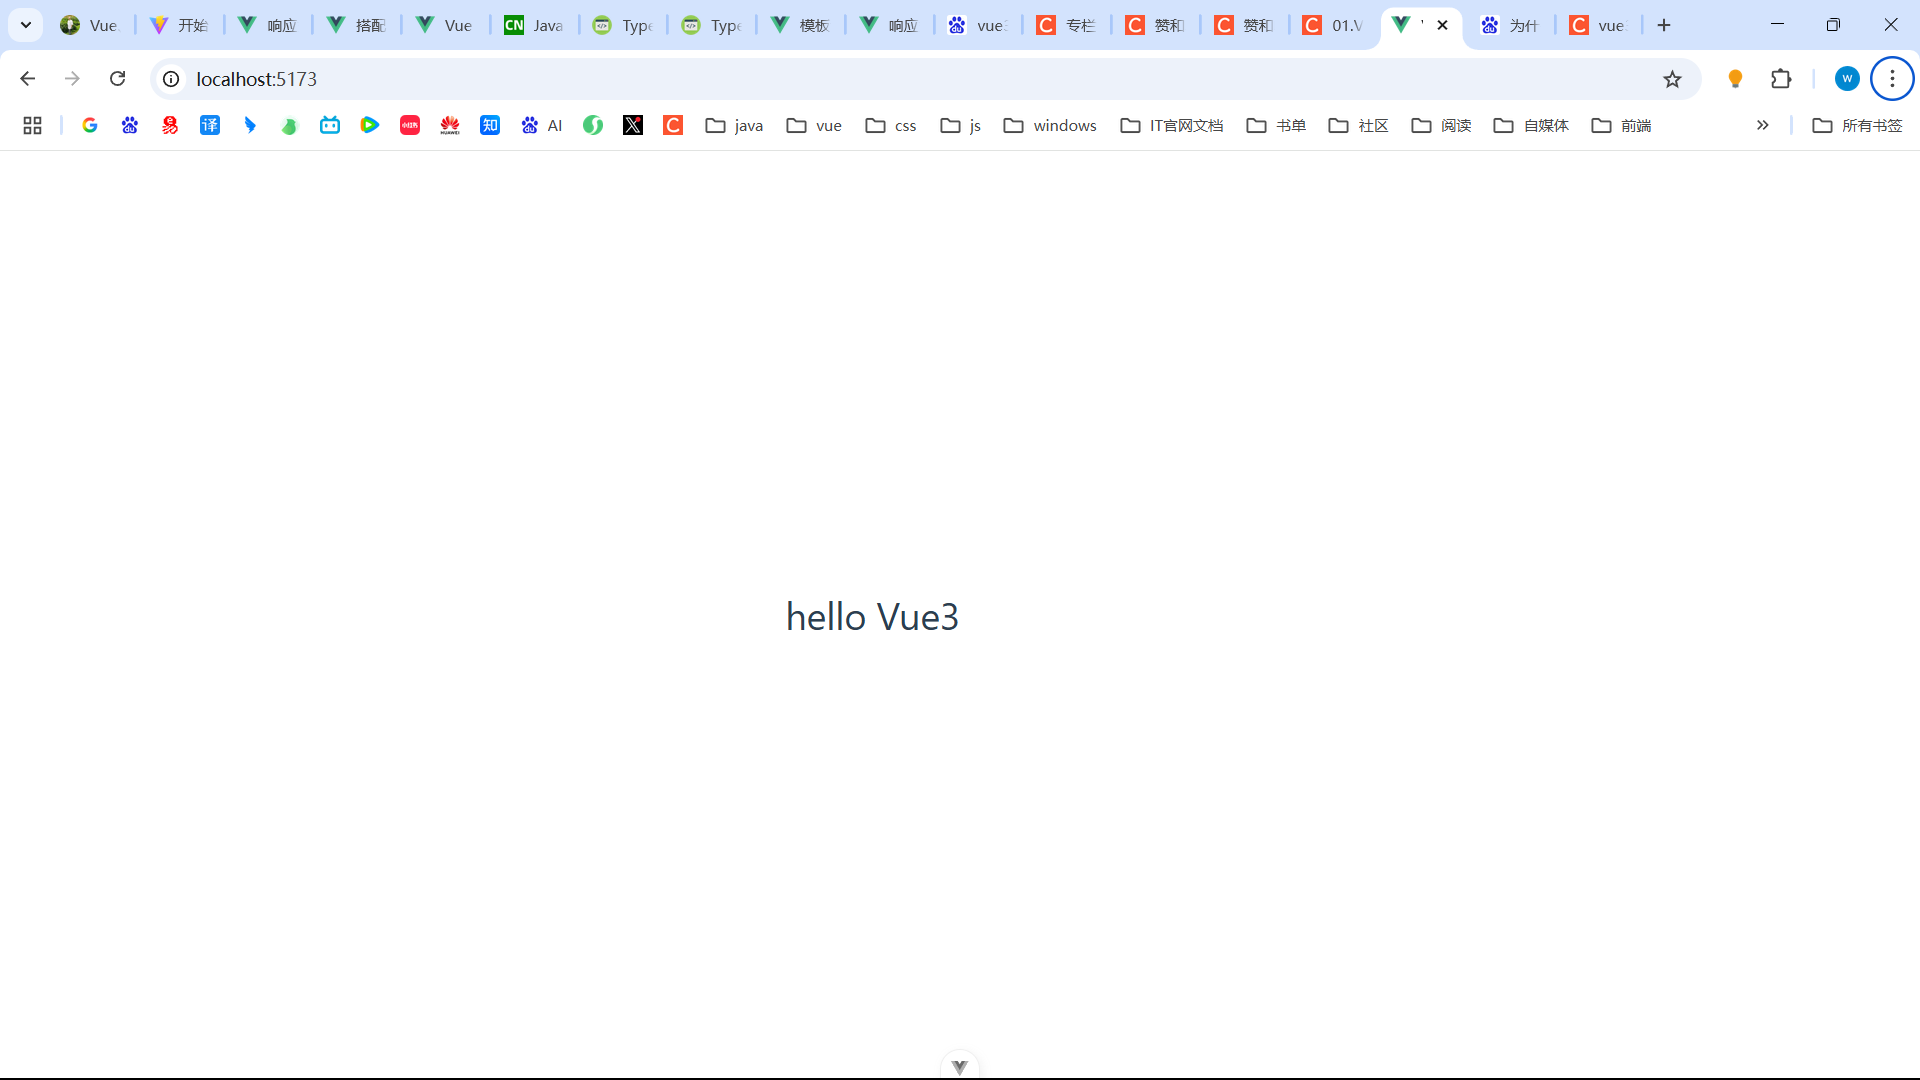
Task: Open the Bilibili bookmark icon
Action: (x=330, y=125)
